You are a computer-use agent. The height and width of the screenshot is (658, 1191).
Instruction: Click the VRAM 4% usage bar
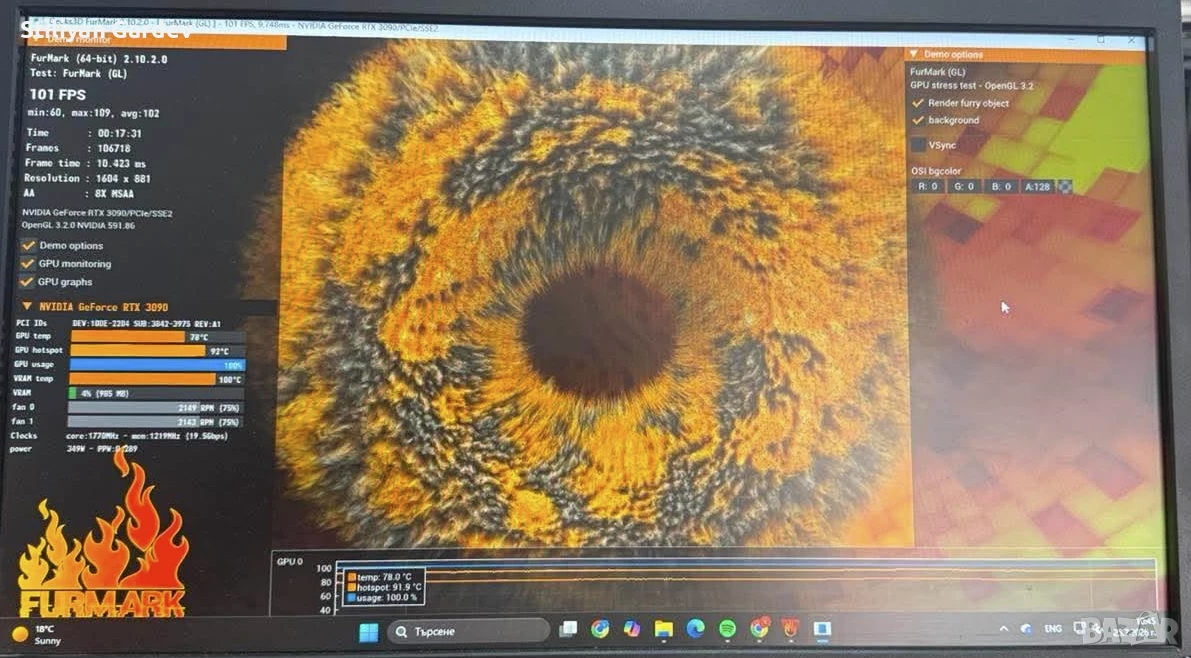(156, 394)
